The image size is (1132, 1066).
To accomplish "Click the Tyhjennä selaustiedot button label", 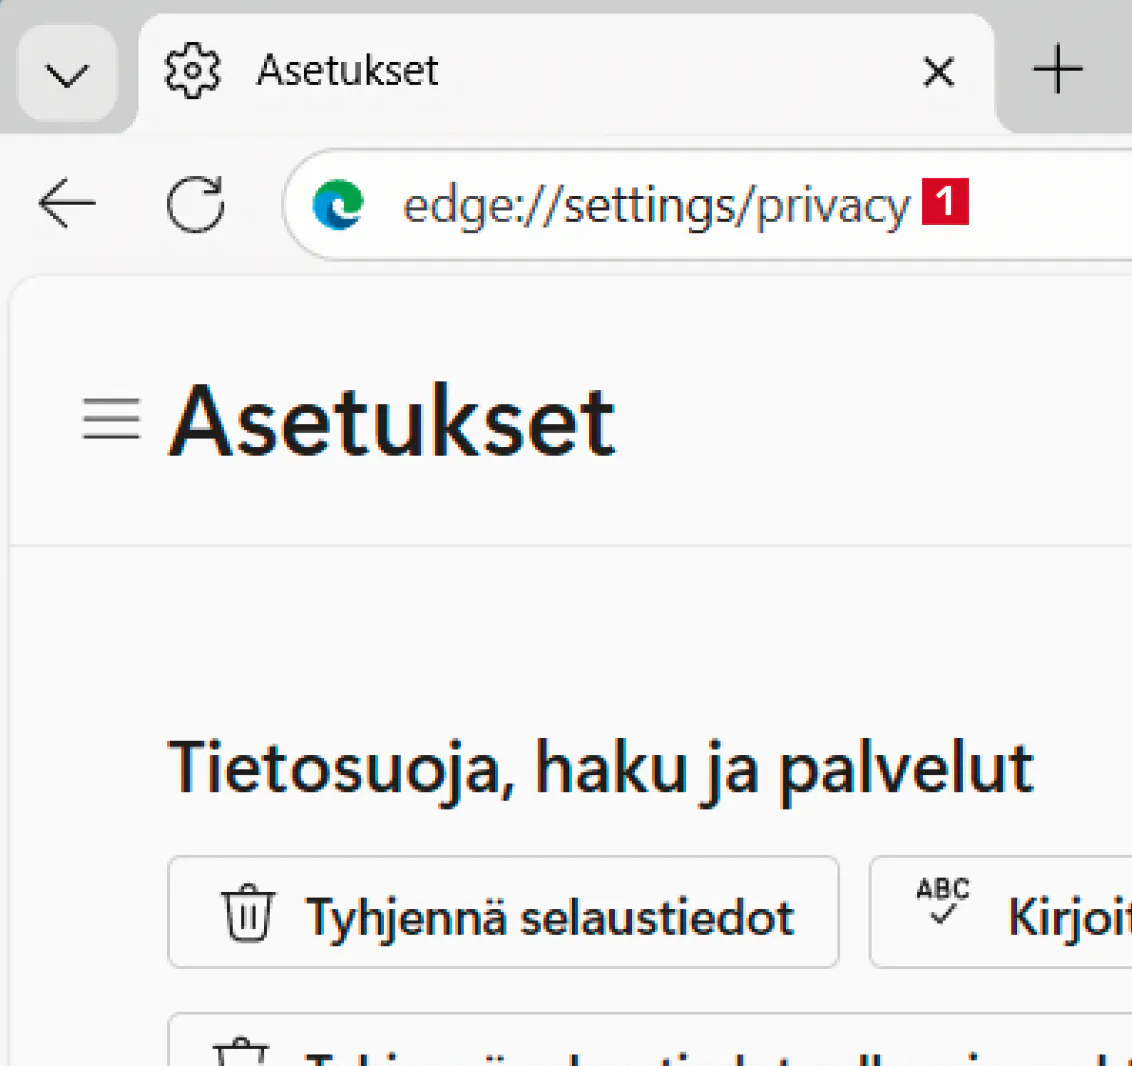I will [550, 916].
